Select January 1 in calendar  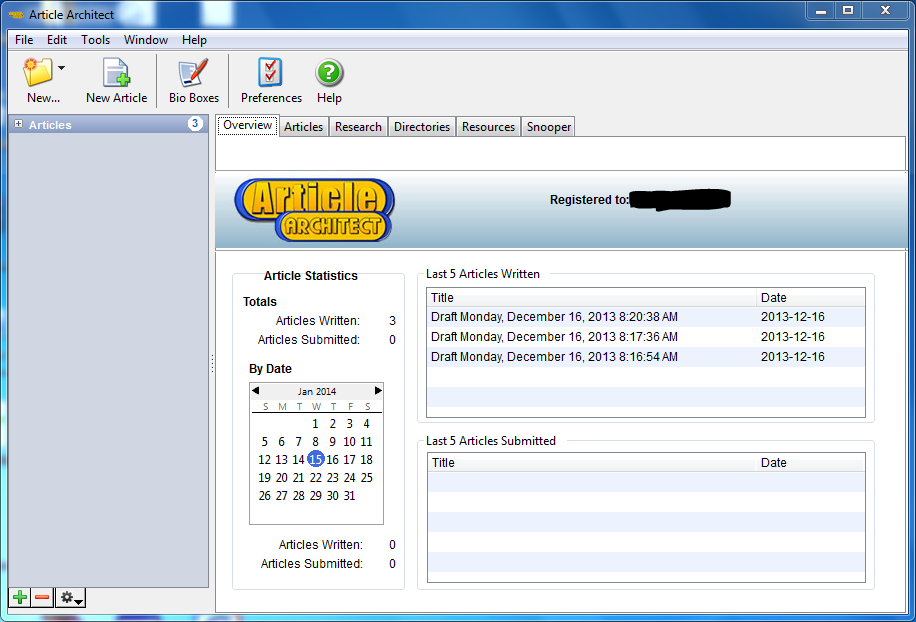tap(315, 423)
